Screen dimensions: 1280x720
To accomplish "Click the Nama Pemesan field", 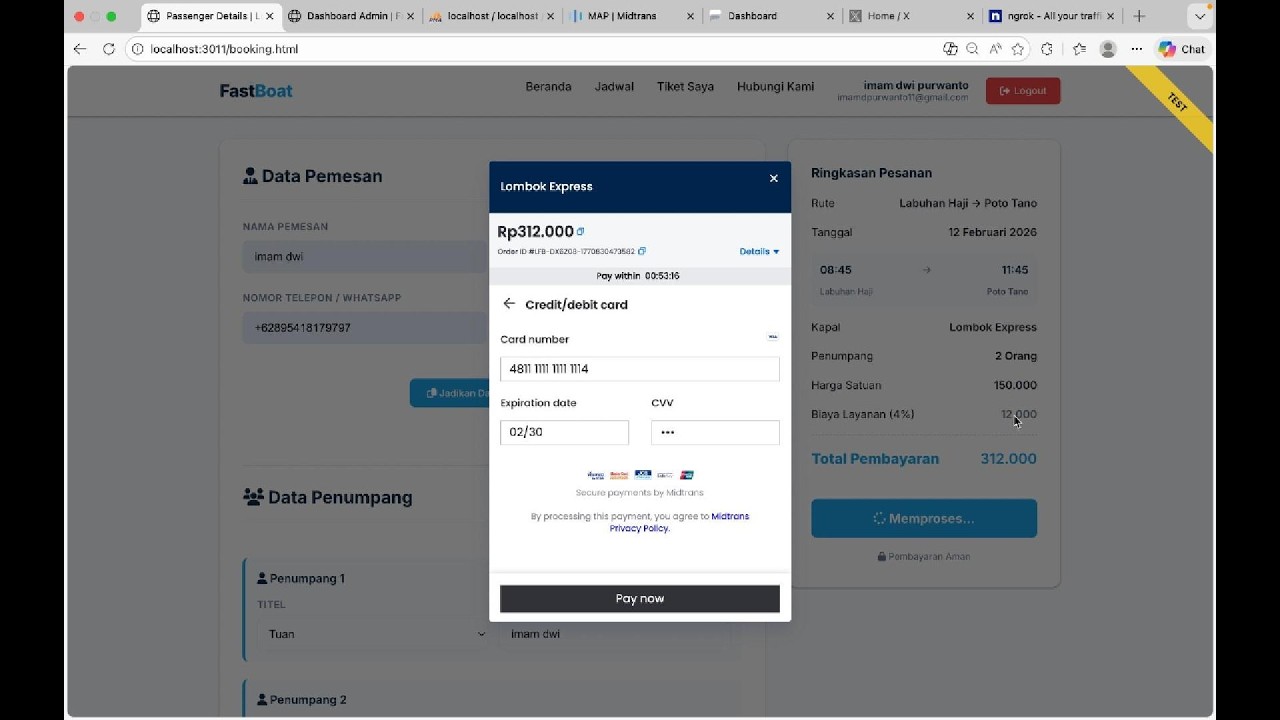I will pyautogui.click(x=365, y=257).
